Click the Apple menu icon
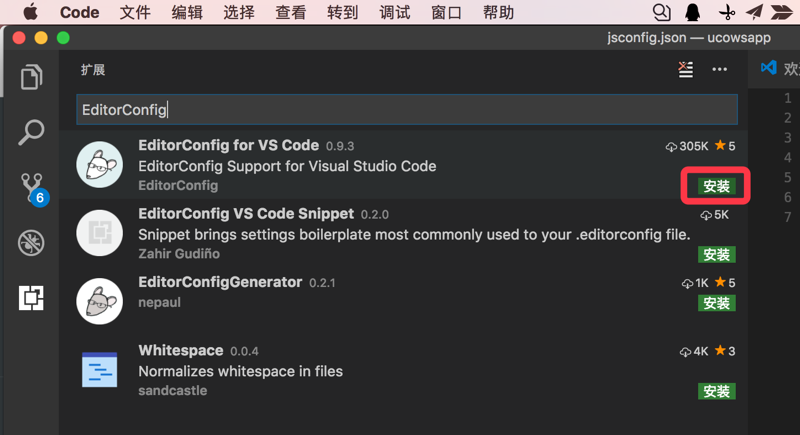This screenshot has width=800, height=435. pyautogui.click(x=30, y=13)
